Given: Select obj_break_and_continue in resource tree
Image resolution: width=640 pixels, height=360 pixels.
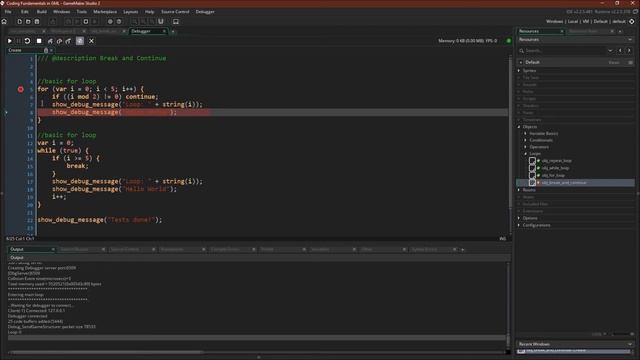Looking at the screenshot, I should [x=564, y=183].
